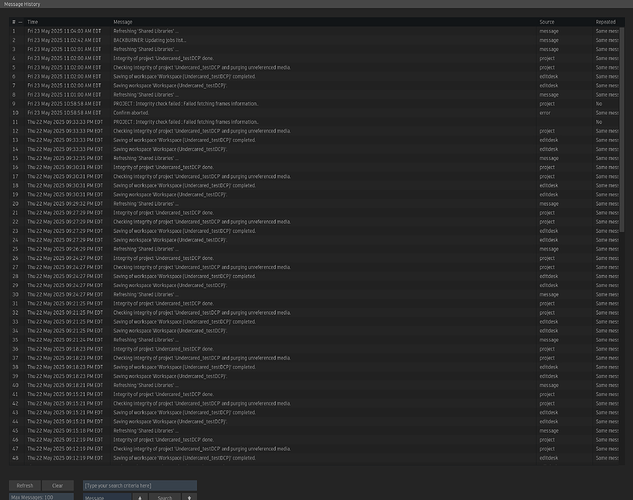Sort by the Time column header
Screen dimensions: 633x500
tap(33, 22)
